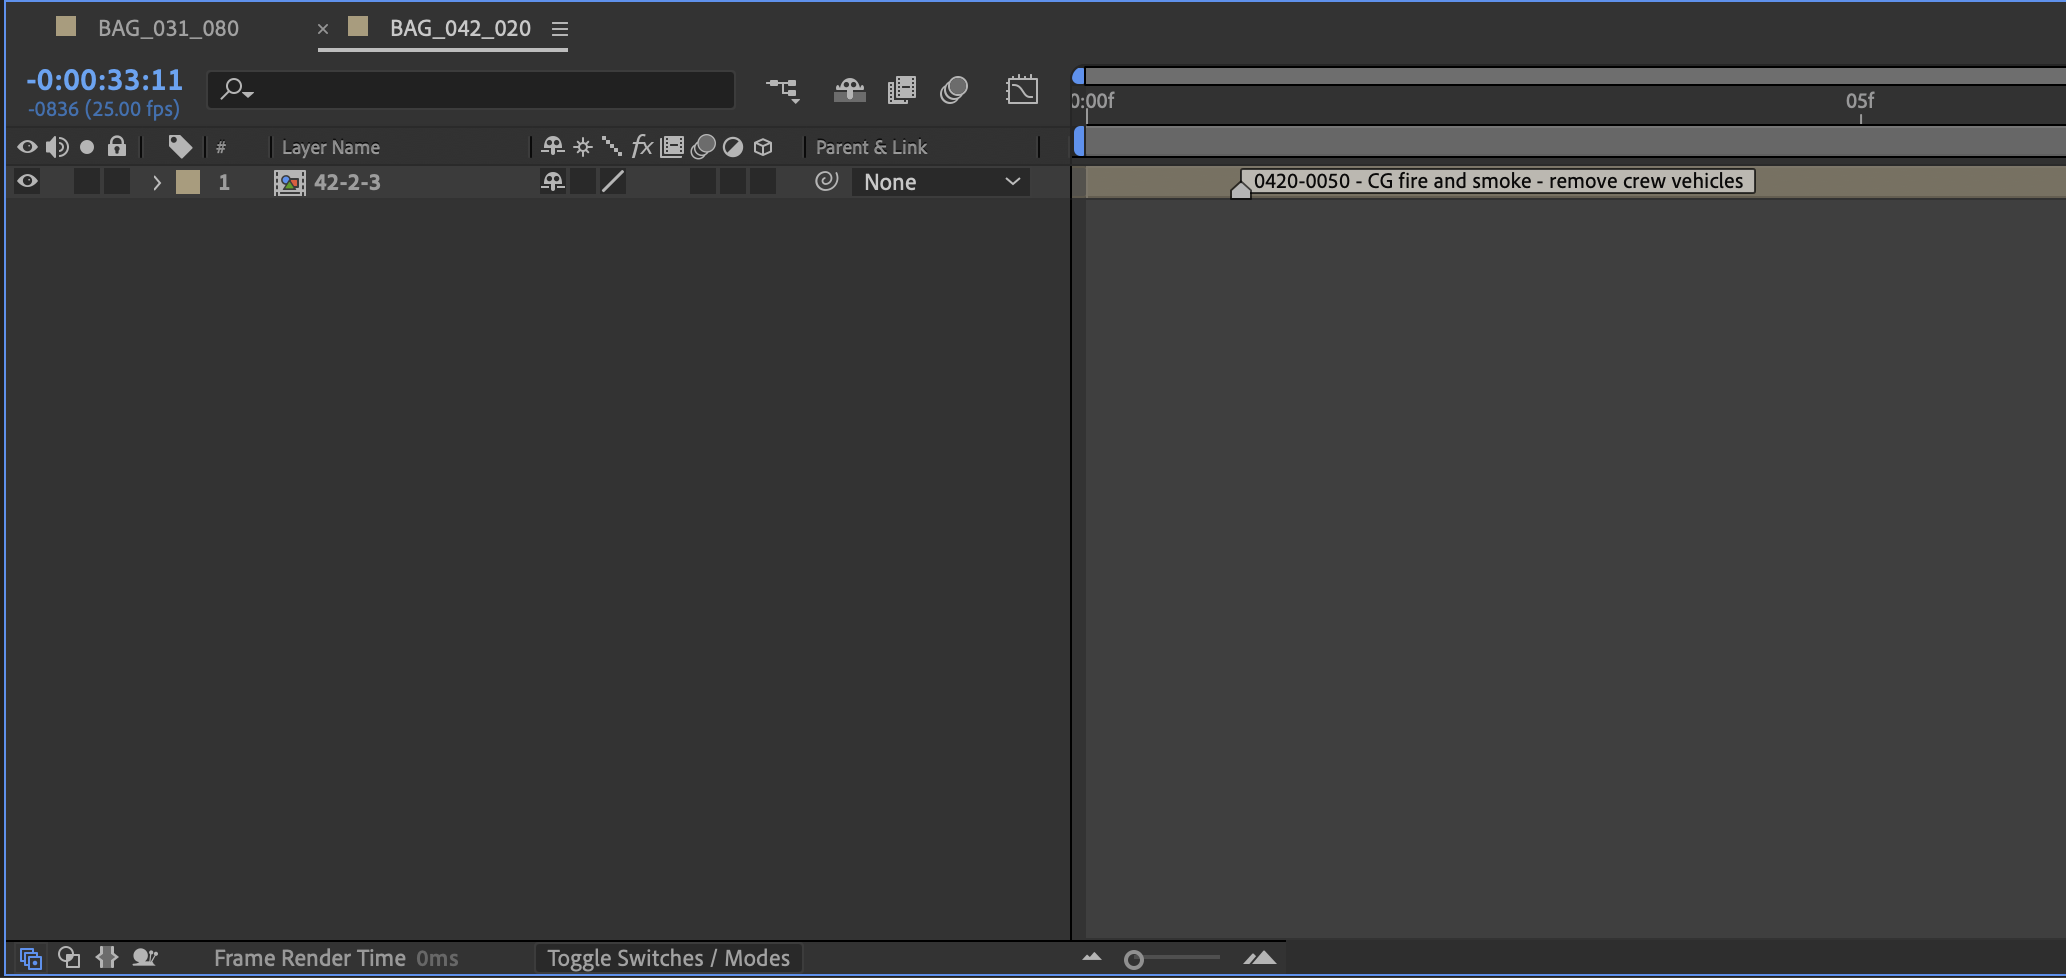
Task: Toggle the quality switch on layer 42-2-3
Action: pyautogui.click(x=613, y=181)
